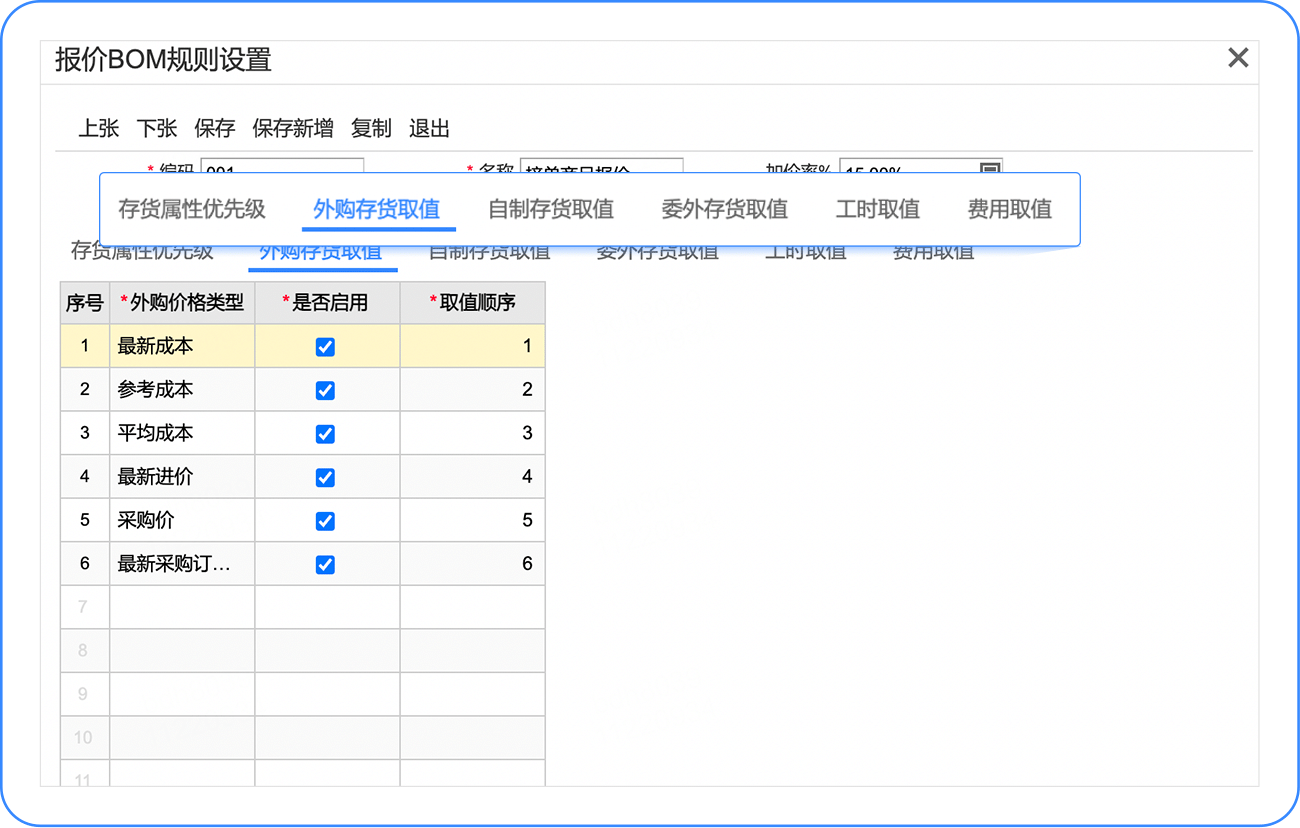Switch to 存货属性优先级 tab
The height and width of the screenshot is (828, 1300).
[x=192, y=209]
